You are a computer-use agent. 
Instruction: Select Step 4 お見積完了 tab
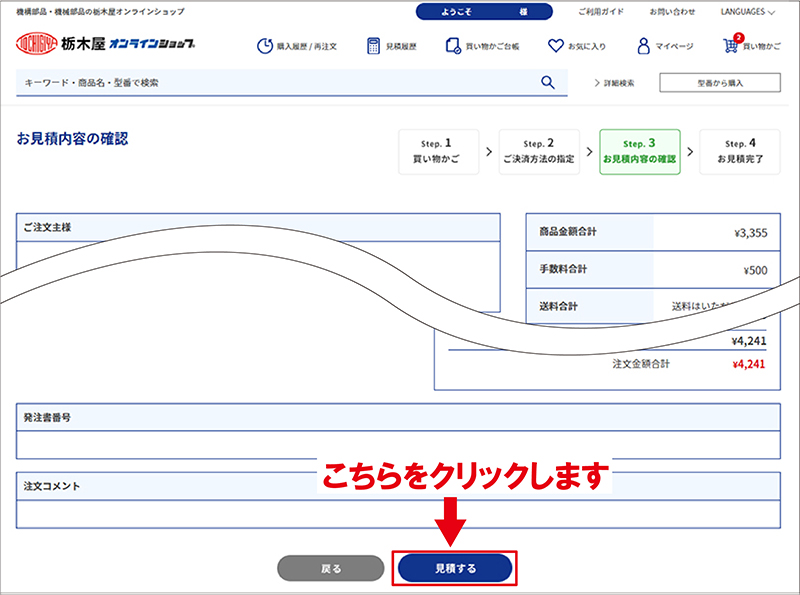[740, 152]
